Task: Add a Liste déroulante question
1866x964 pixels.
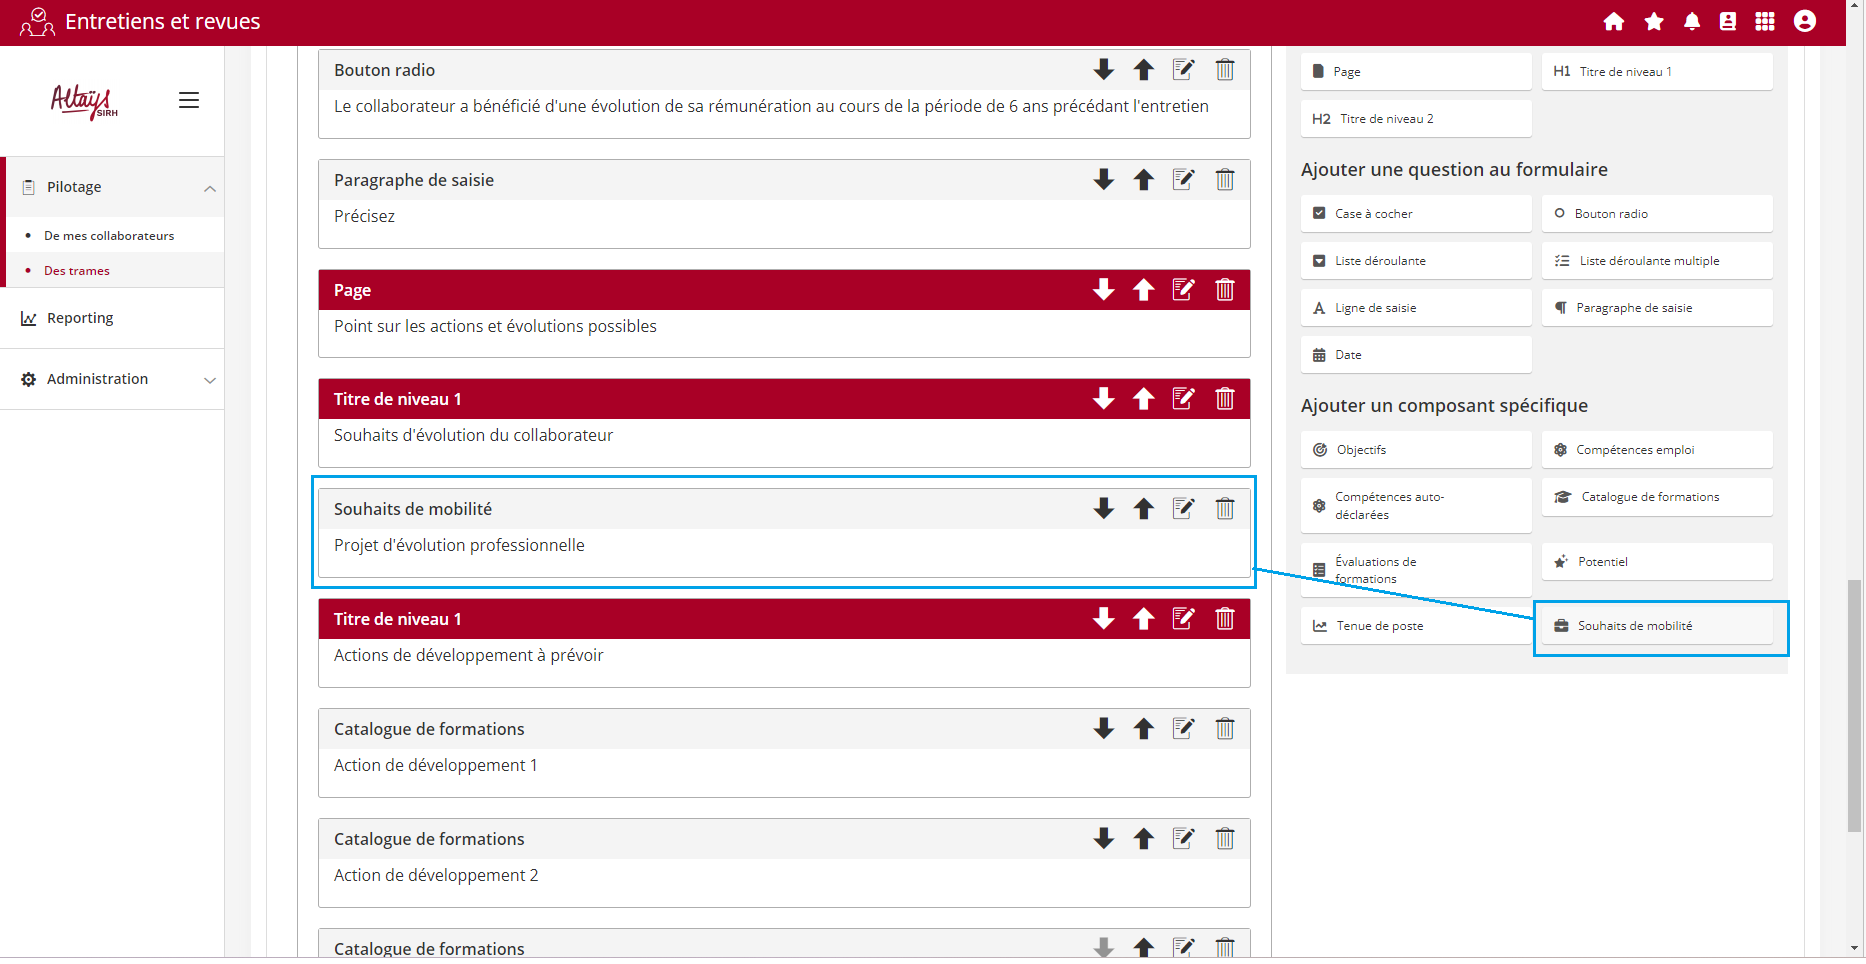Action: coord(1415,261)
